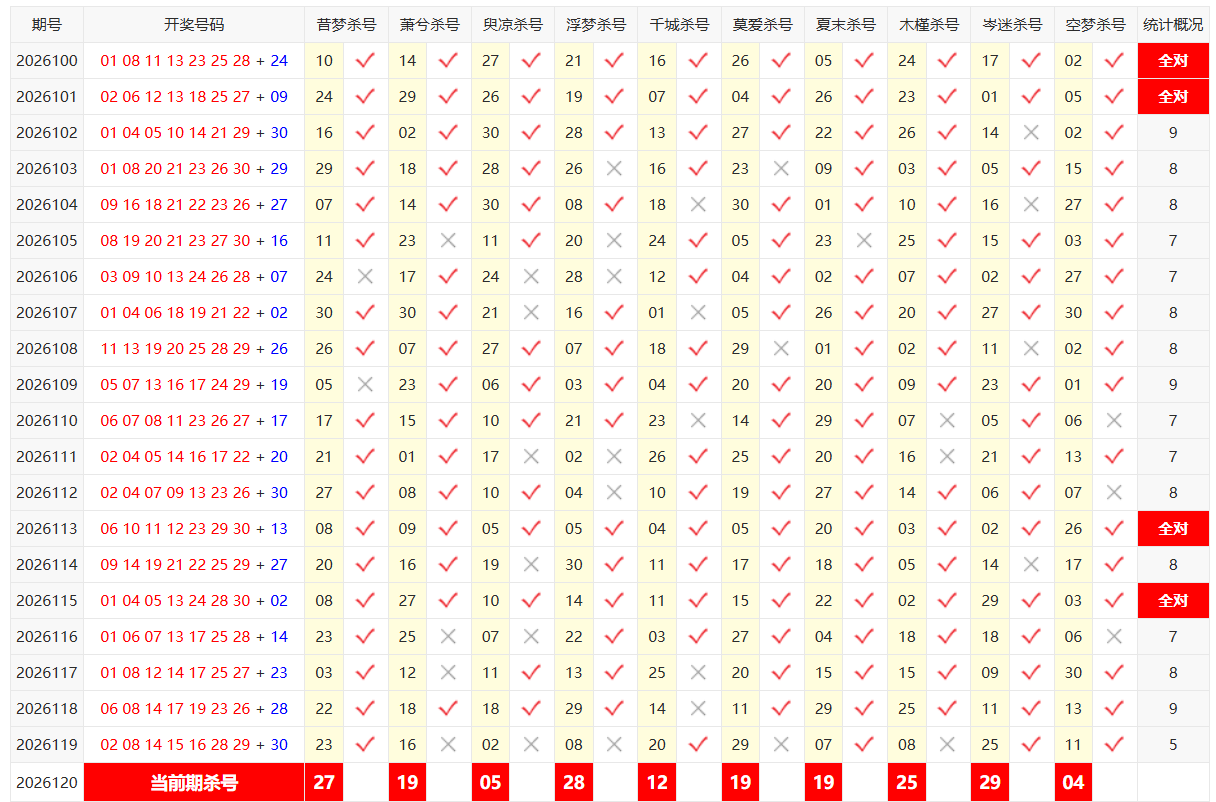The width and height of the screenshot is (1216, 802).
Task: Select current-period number 28 under 浮梦杀号
Action: tap(574, 783)
